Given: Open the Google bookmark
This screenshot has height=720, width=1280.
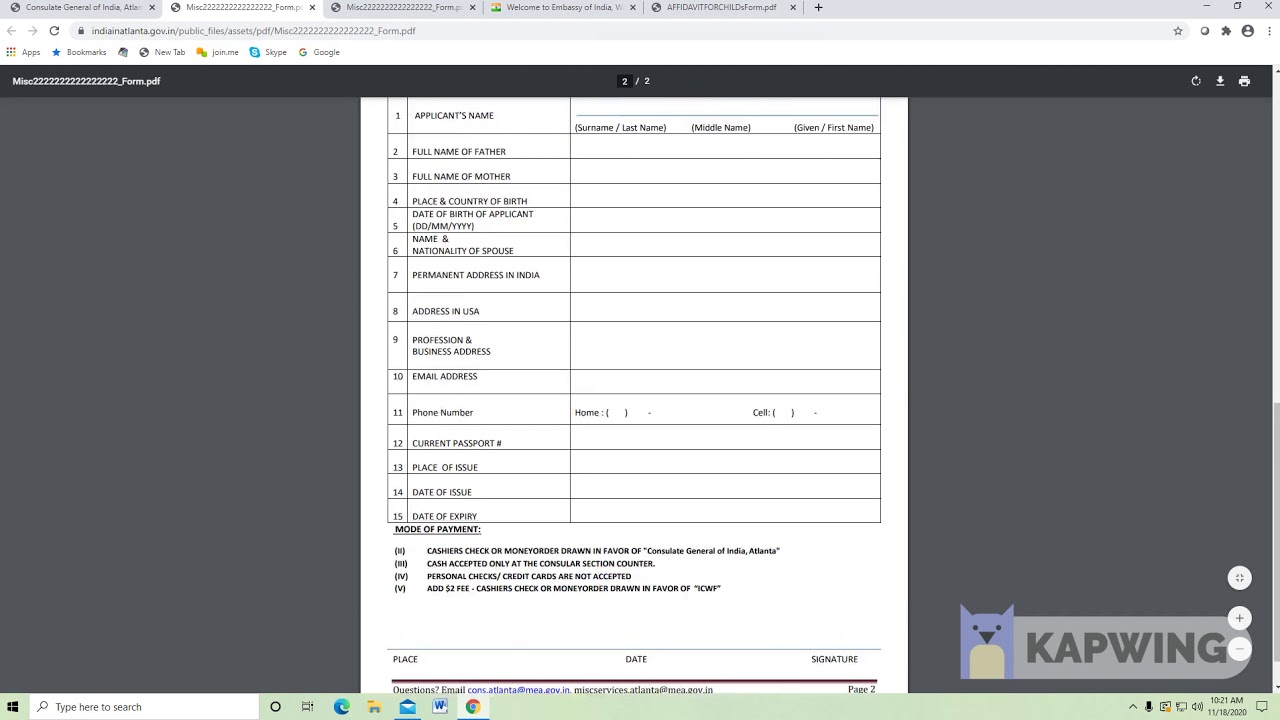Looking at the screenshot, I should (319, 52).
